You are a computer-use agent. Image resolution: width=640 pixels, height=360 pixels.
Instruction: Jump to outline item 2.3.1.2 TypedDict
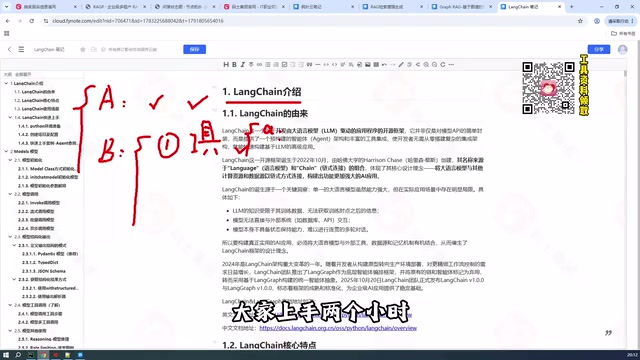click(x=40, y=262)
